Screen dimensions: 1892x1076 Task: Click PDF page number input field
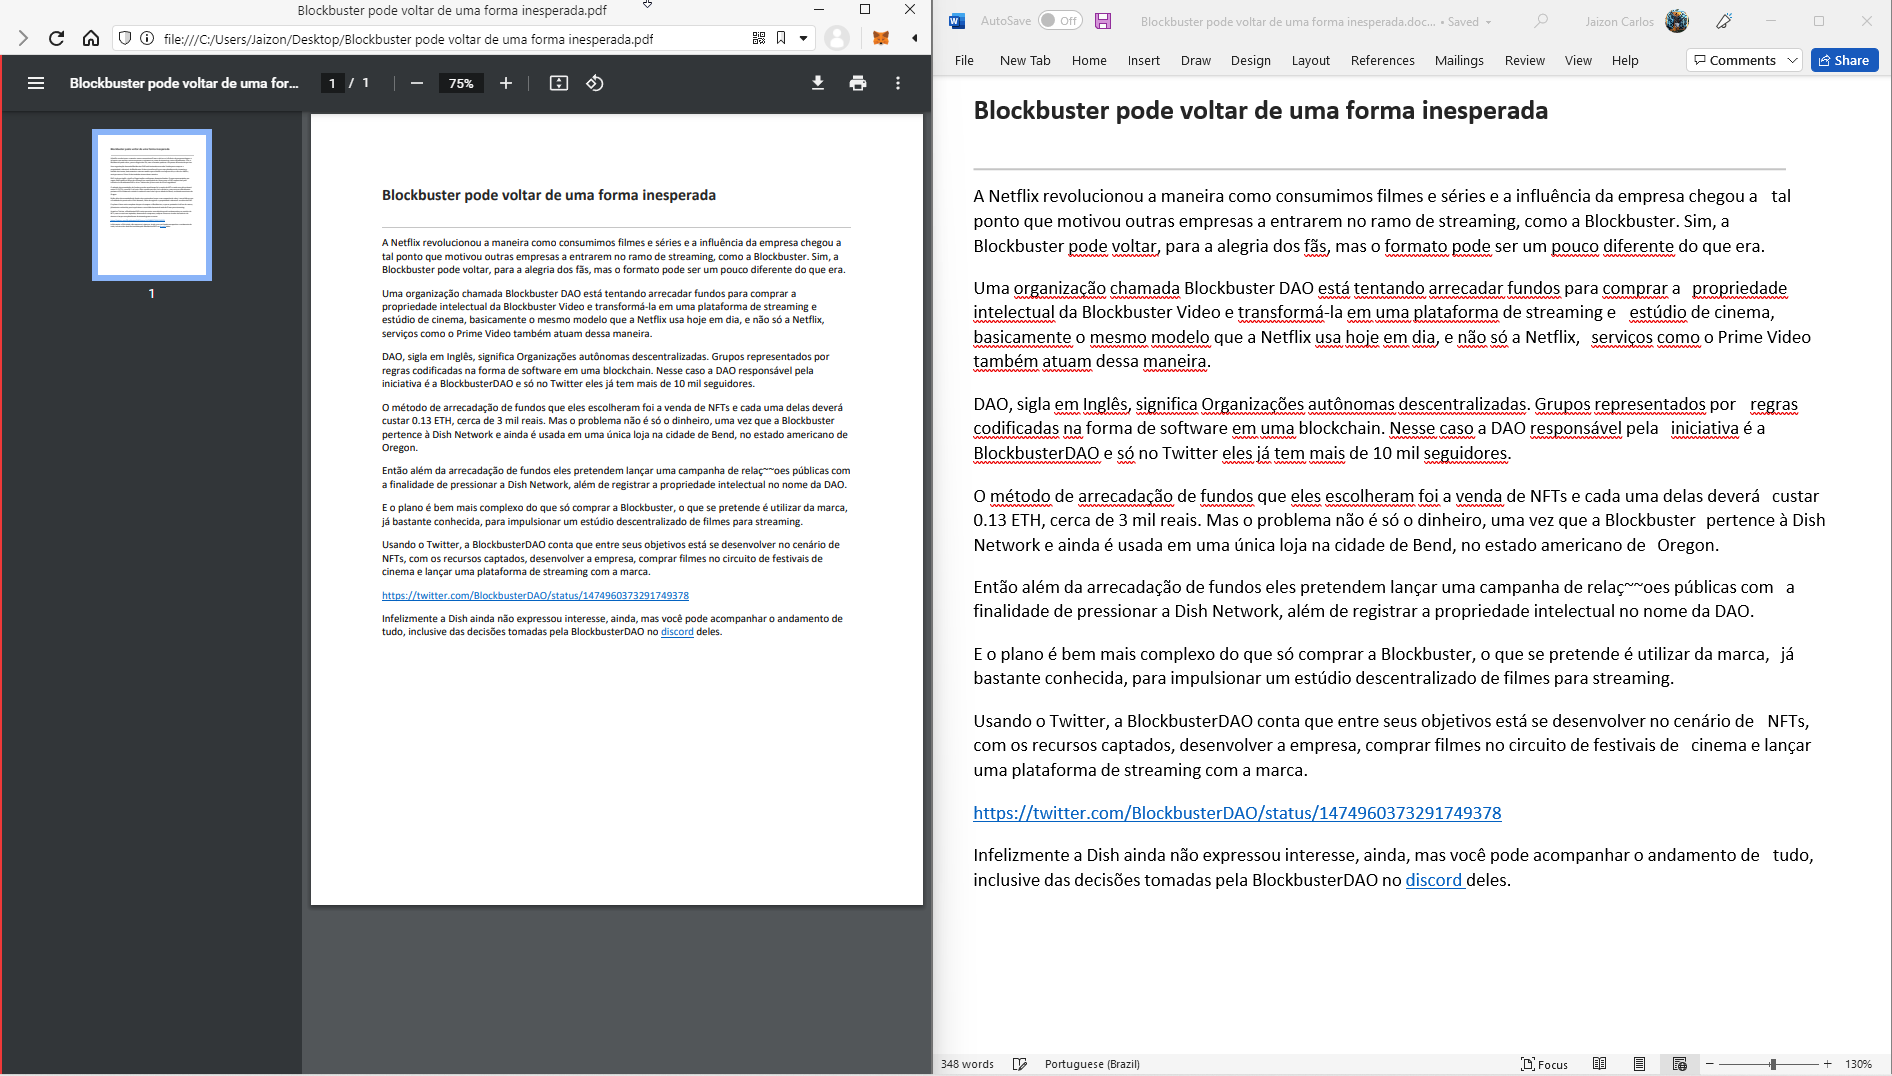tap(332, 83)
